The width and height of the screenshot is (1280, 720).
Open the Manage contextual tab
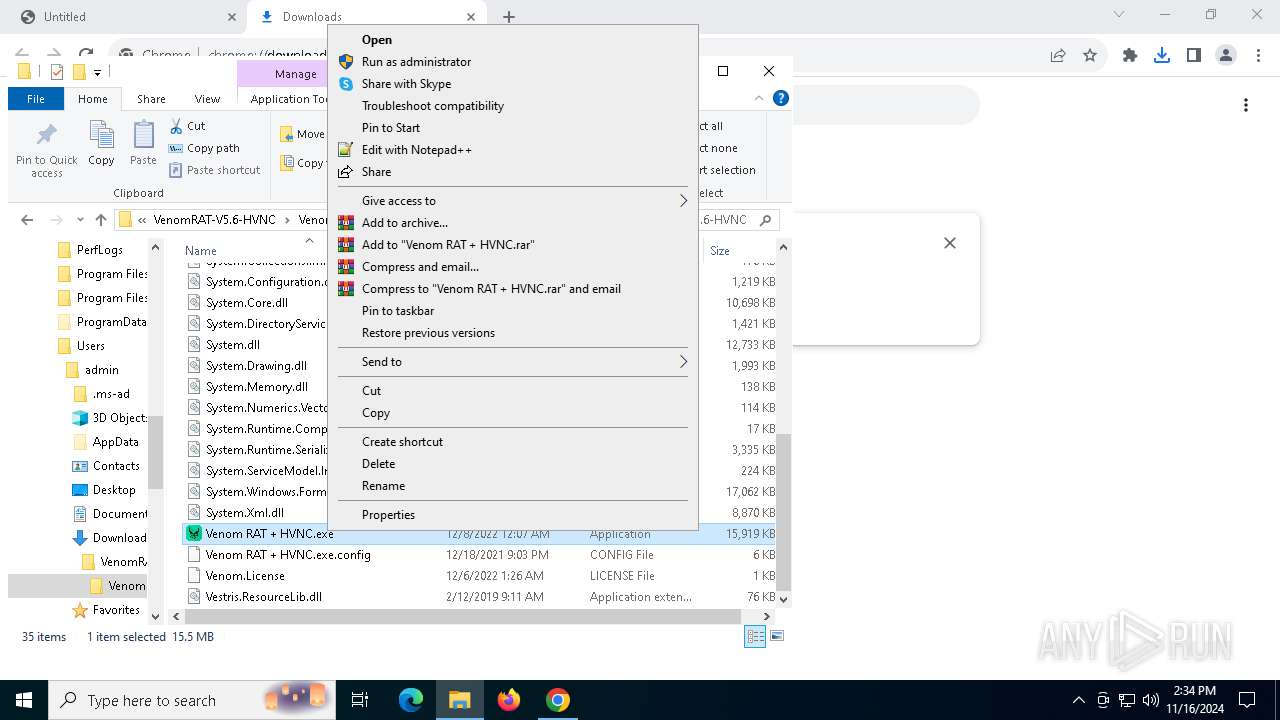tap(295, 74)
